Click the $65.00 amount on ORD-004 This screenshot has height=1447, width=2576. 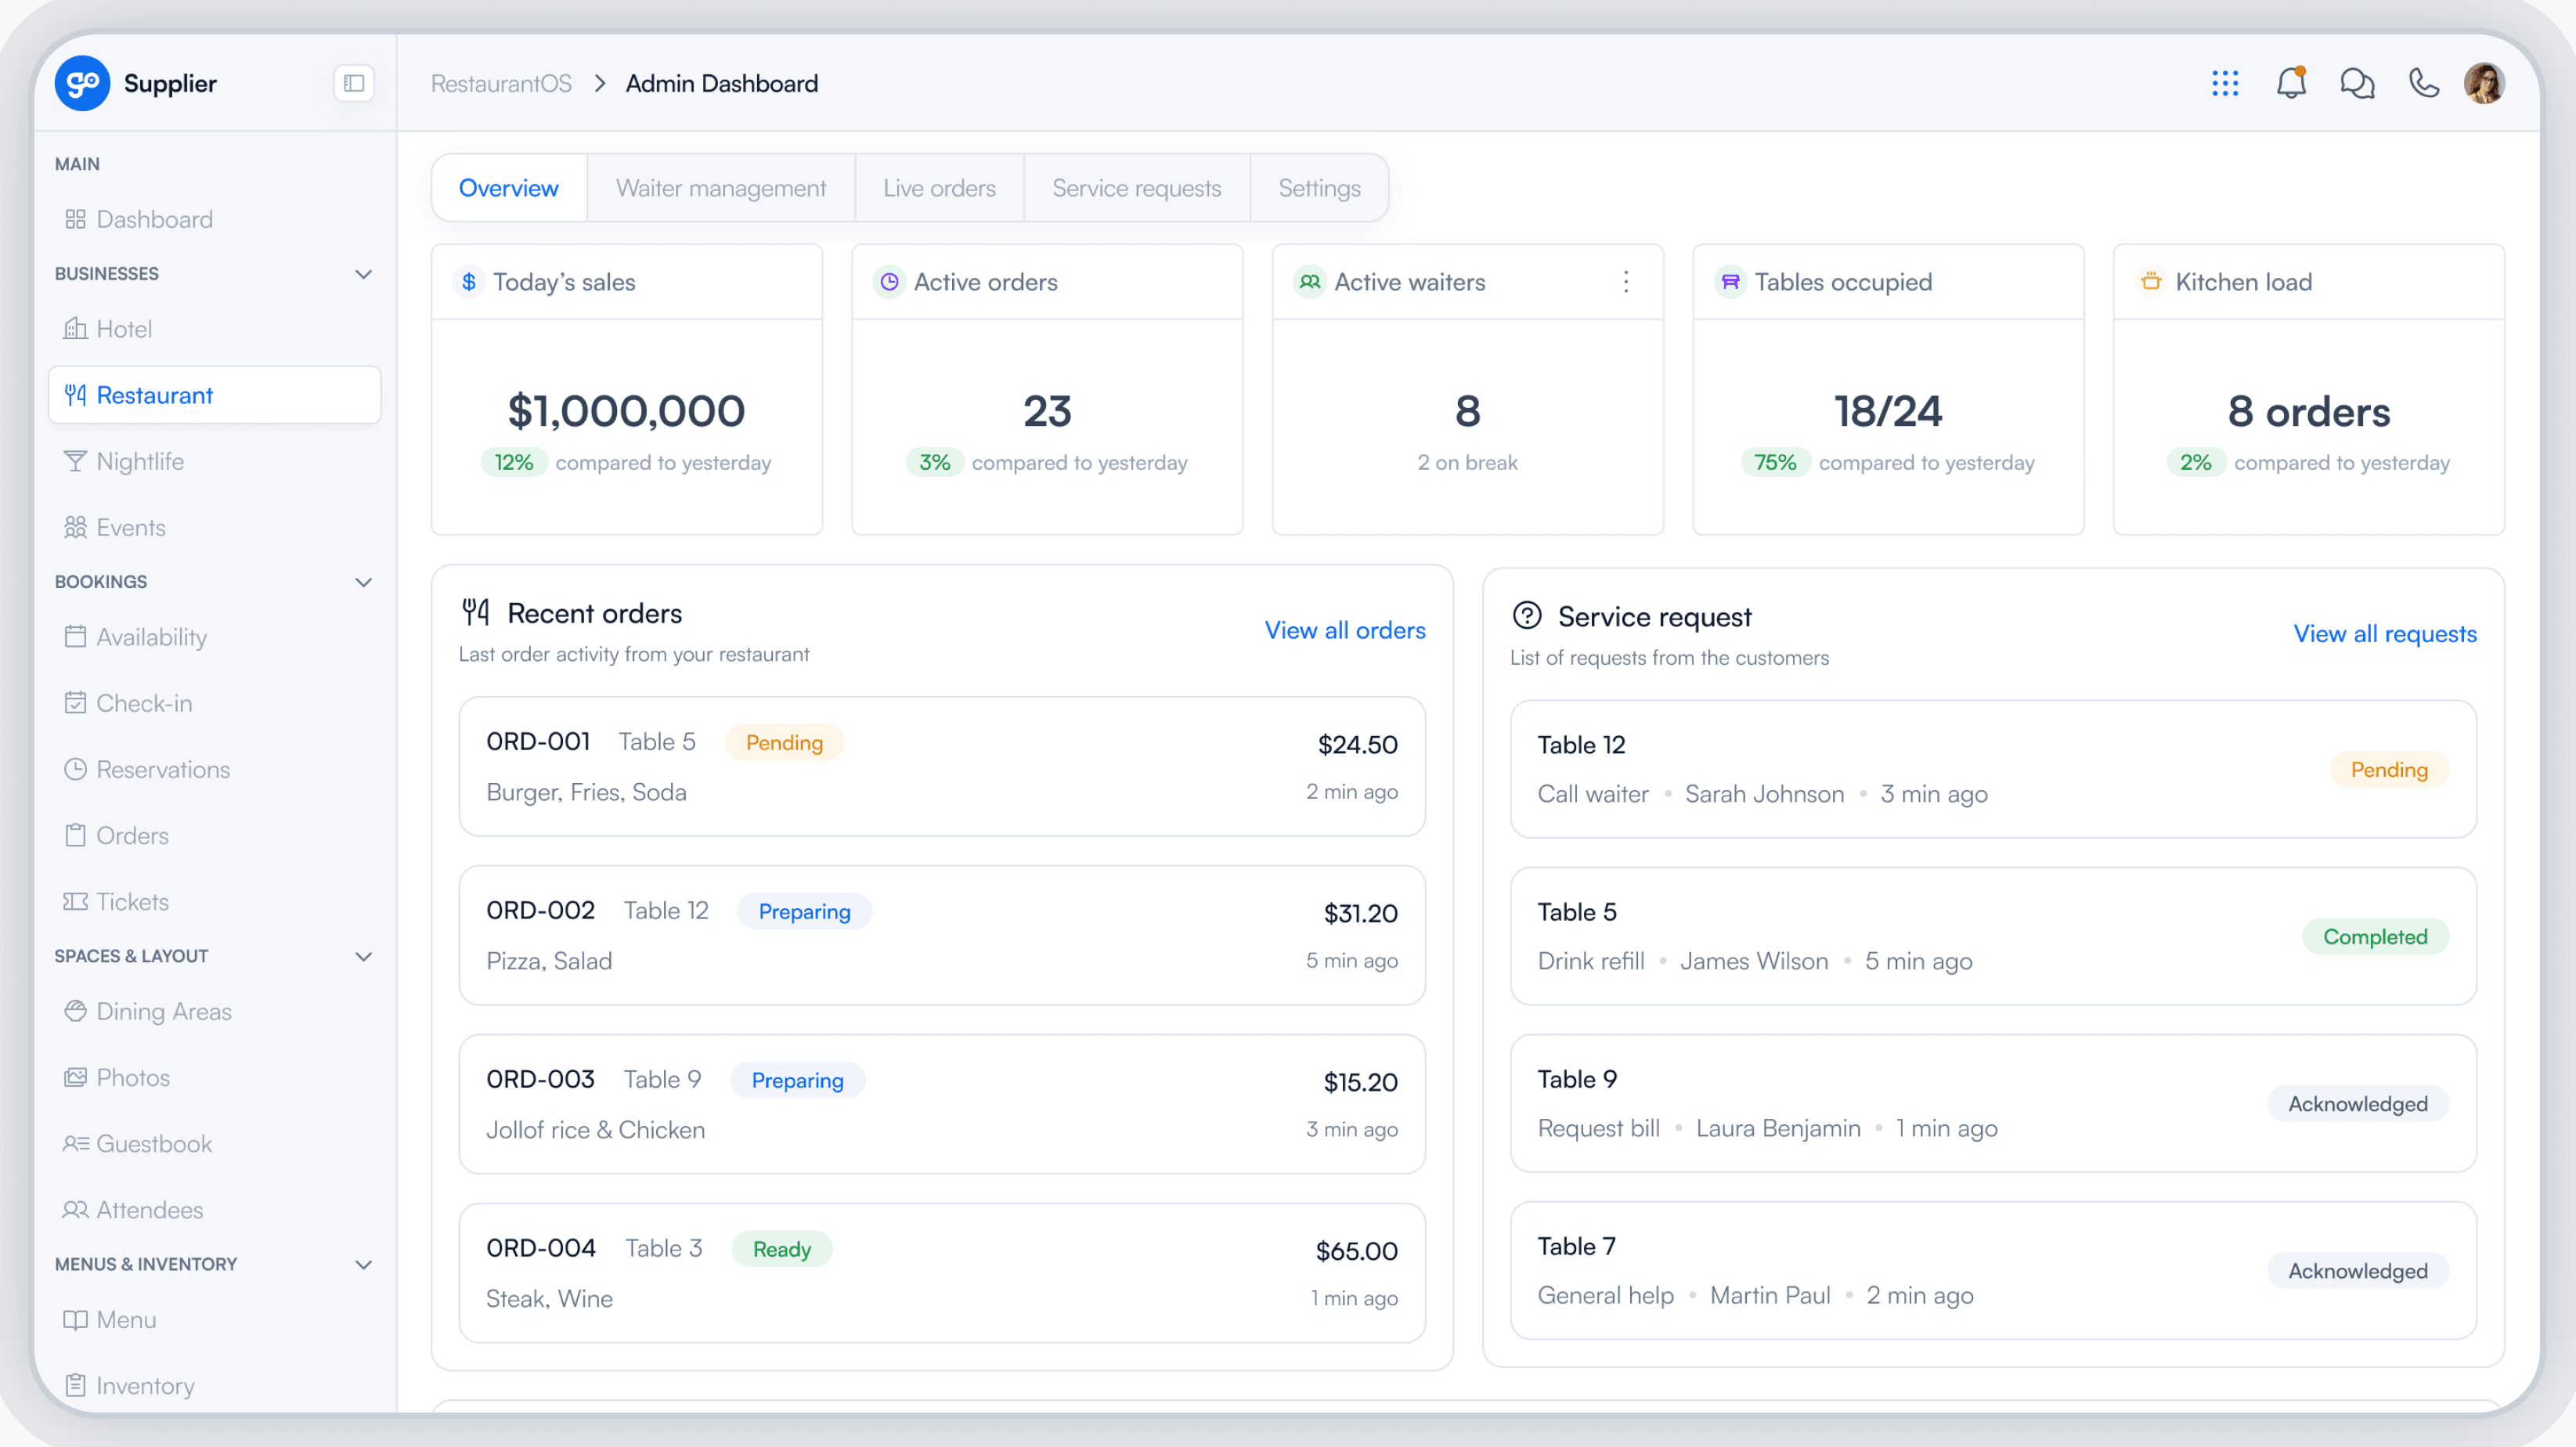pyautogui.click(x=1356, y=1251)
